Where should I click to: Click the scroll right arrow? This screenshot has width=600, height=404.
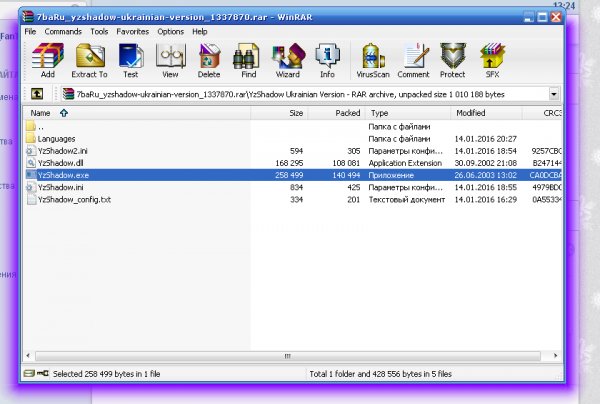click(x=556, y=356)
